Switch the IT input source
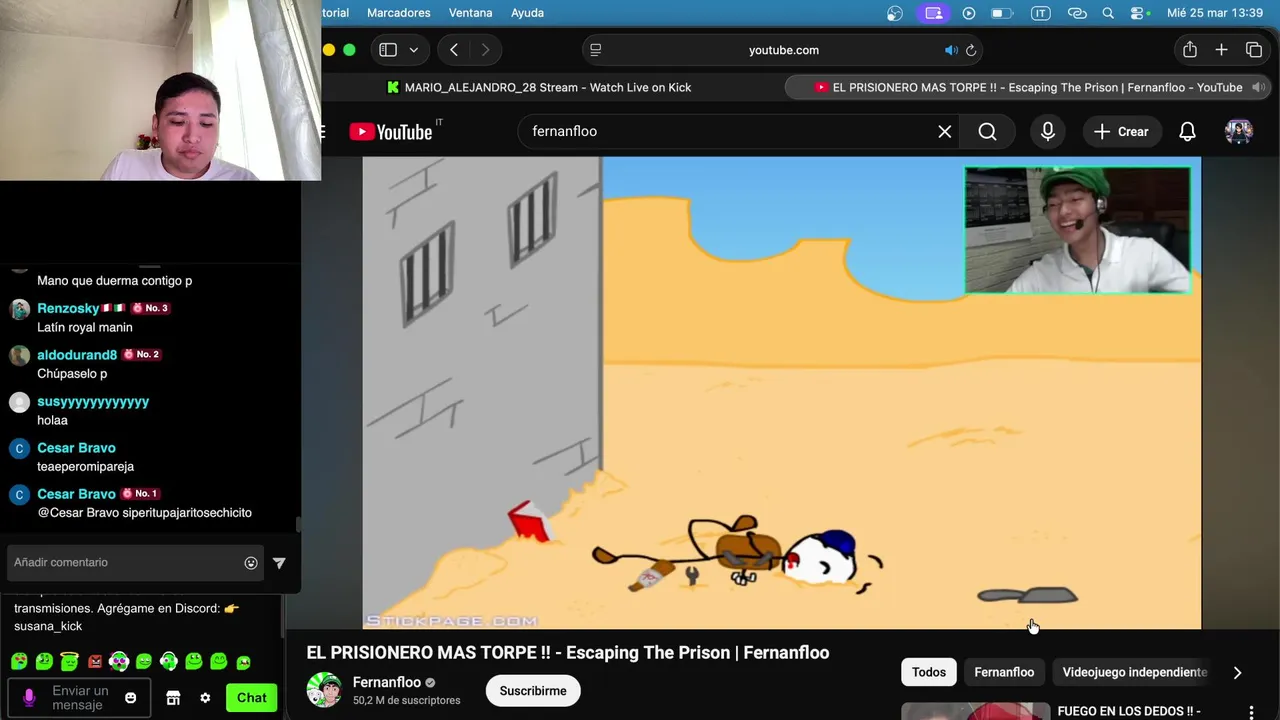The width and height of the screenshot is (1280, 720). [1040, 13]
